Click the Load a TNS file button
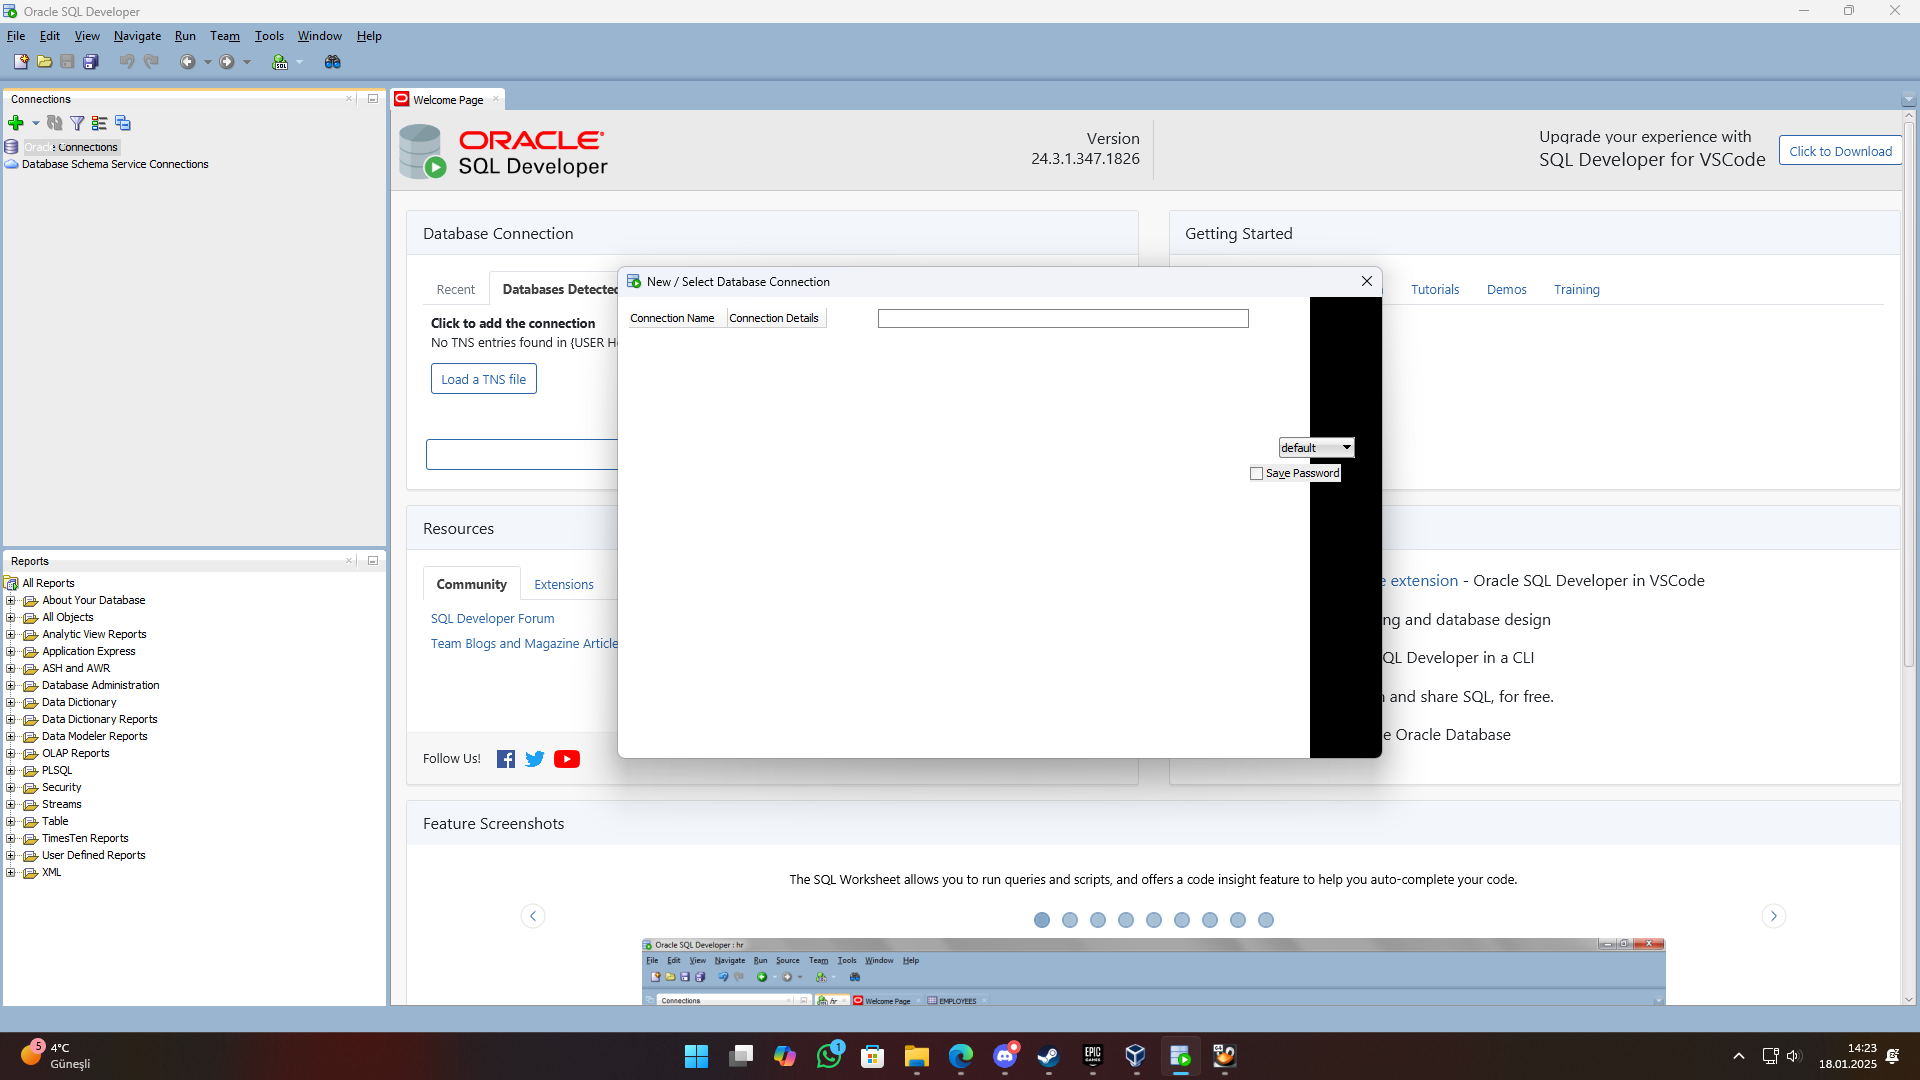1920x1080 pixels. tap(484, 379)
